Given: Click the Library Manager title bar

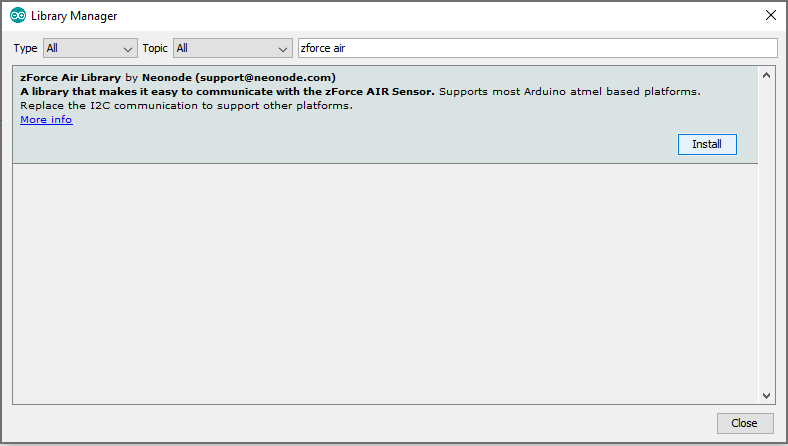Looking at the screenshot, I should pos(400,15).
